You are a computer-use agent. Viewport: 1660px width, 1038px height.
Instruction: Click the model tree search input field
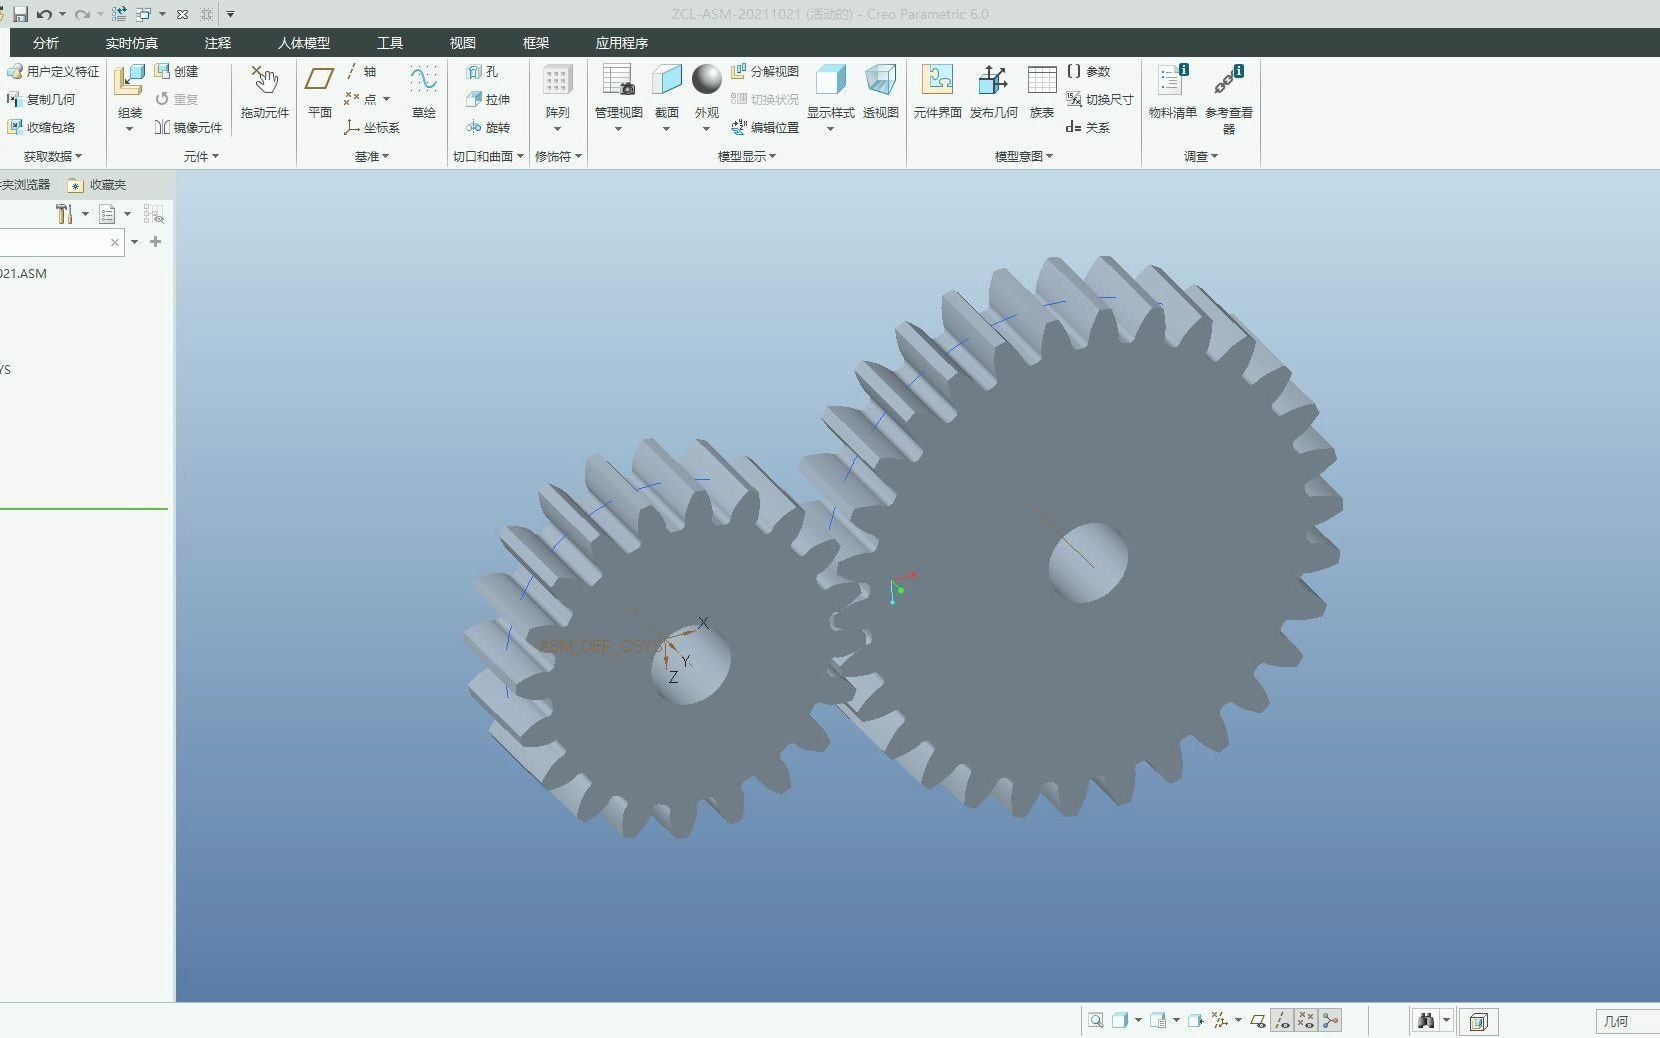pos(55,243)
